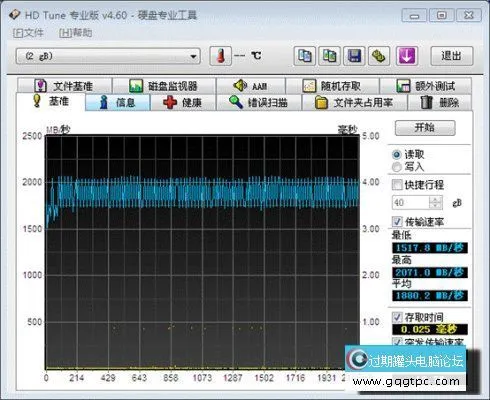
Task: Click the purple download arrow icon
Action: pyautogui.click(x=406, y=56)
